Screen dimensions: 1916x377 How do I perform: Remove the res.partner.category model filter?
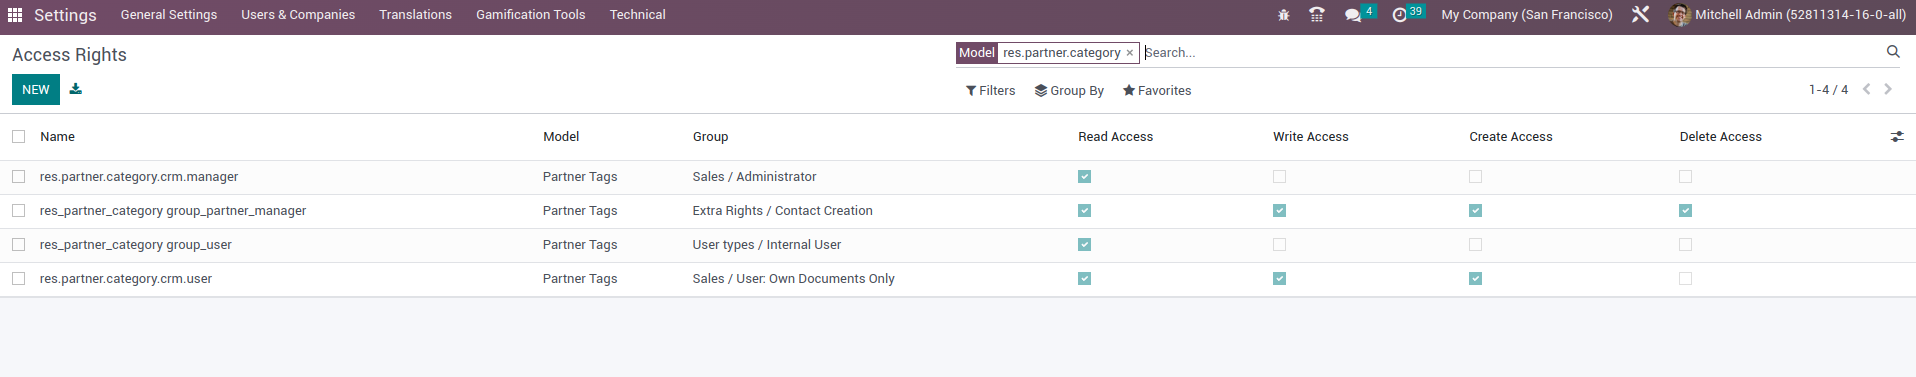coord(1130,53)
